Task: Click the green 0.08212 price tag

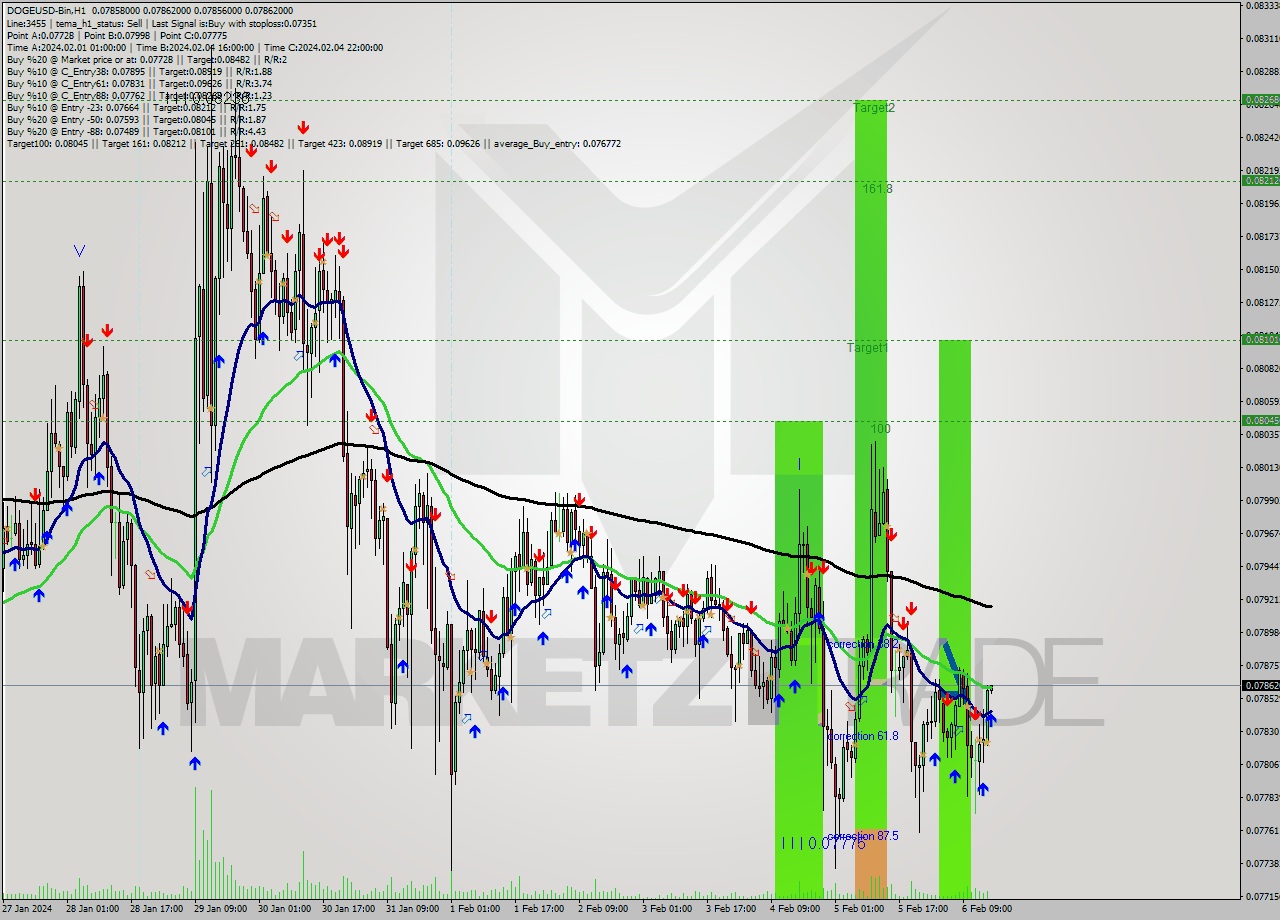Action: (1260, 181)
